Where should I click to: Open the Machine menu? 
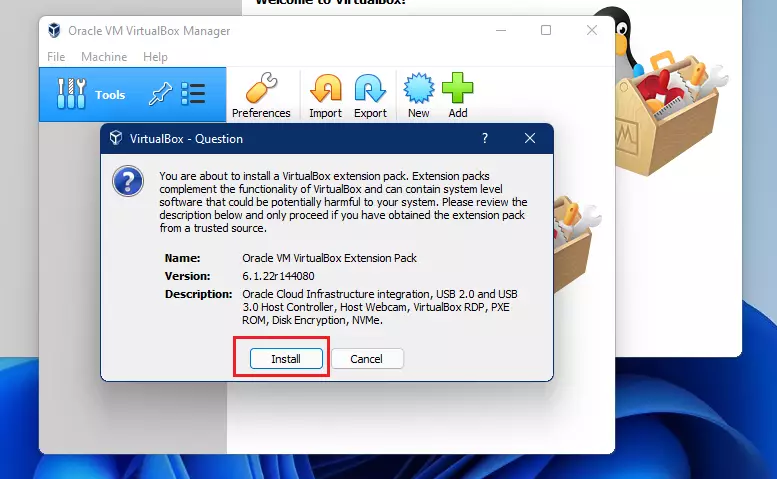click(104, 57)
